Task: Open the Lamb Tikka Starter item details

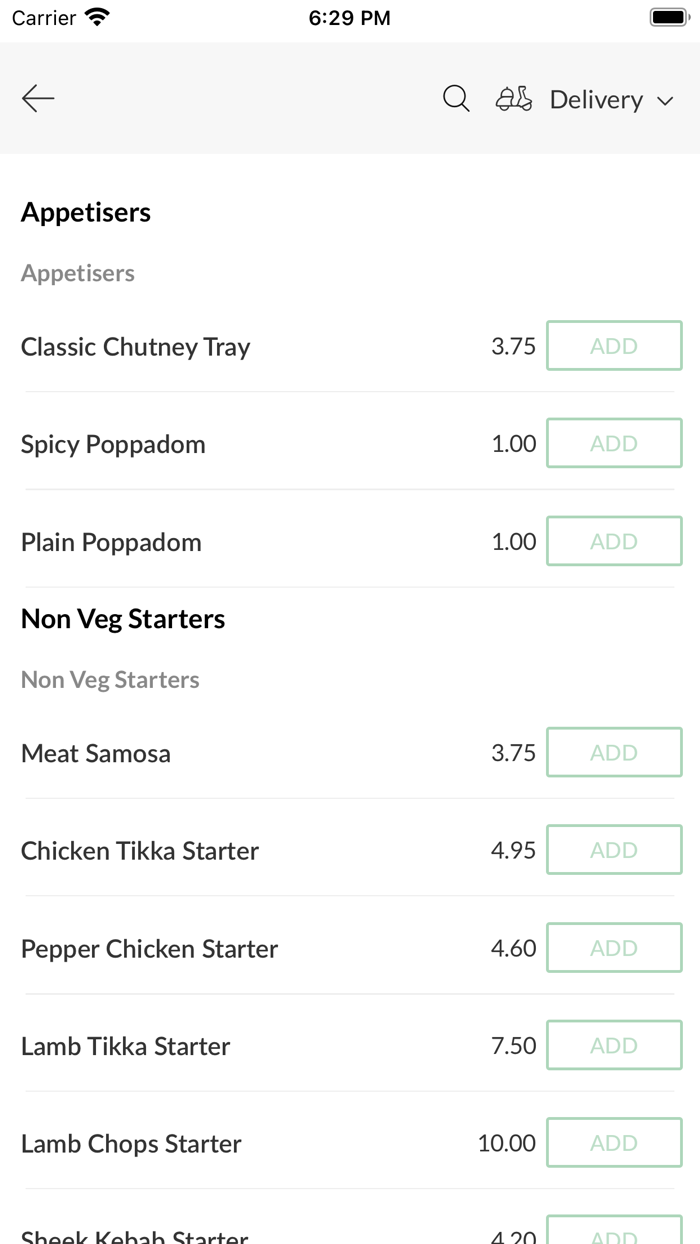Action: pyautogui.click(x=125, y=1045)
